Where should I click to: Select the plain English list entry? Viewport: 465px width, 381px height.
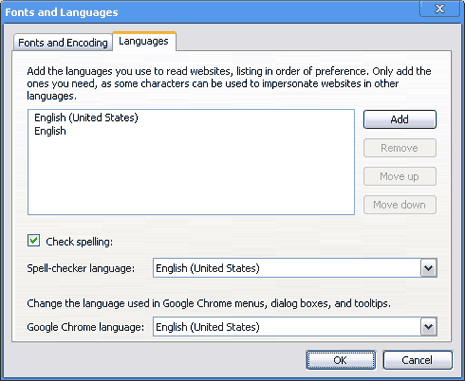click(50, 131)
